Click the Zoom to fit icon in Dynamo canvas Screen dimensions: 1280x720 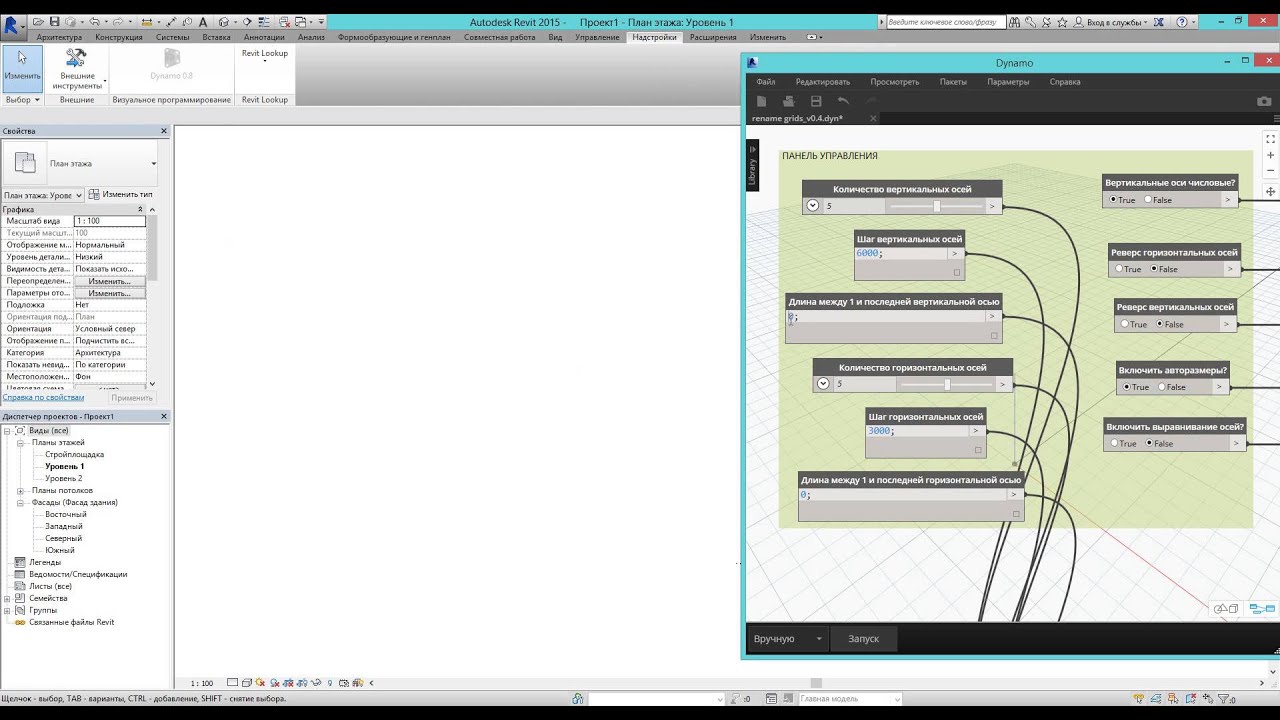click(x=1271, y=139)
